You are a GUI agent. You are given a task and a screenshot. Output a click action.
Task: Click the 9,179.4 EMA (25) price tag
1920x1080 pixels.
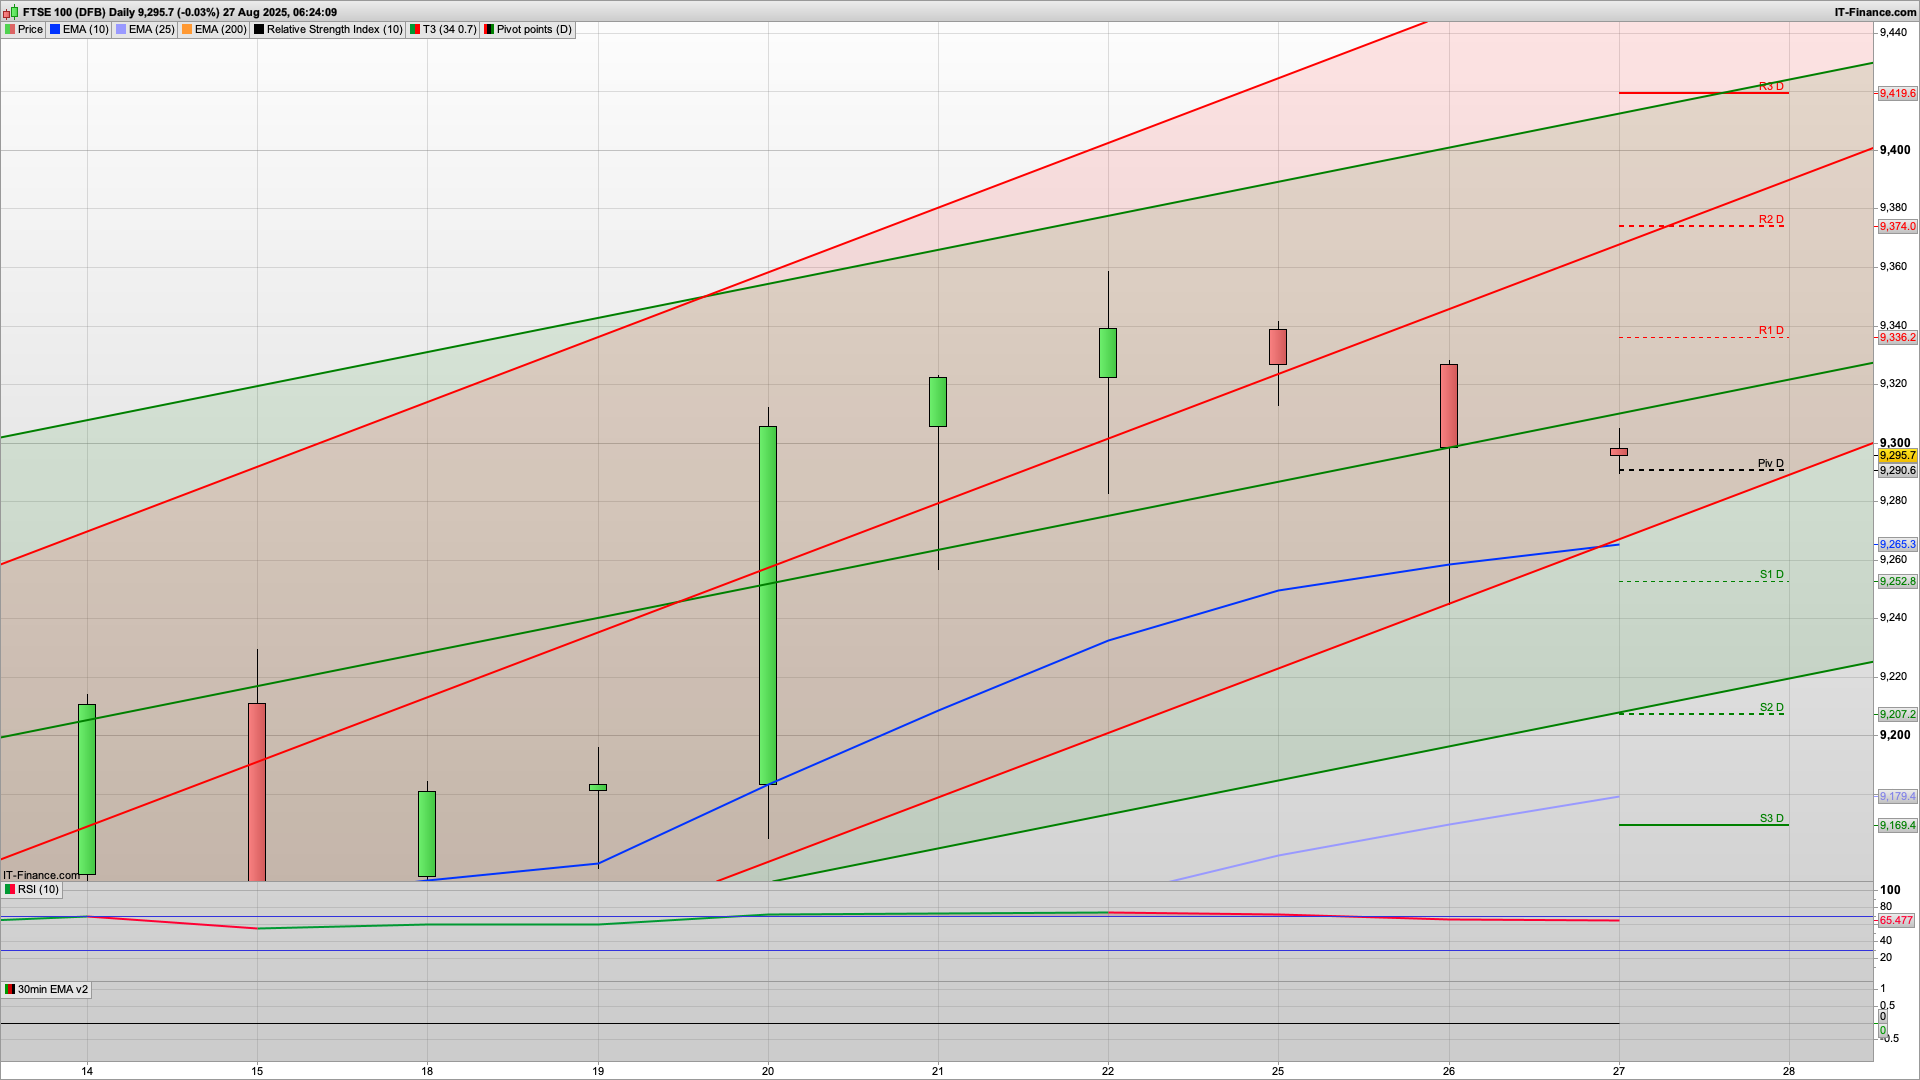tap(1897, 797)
